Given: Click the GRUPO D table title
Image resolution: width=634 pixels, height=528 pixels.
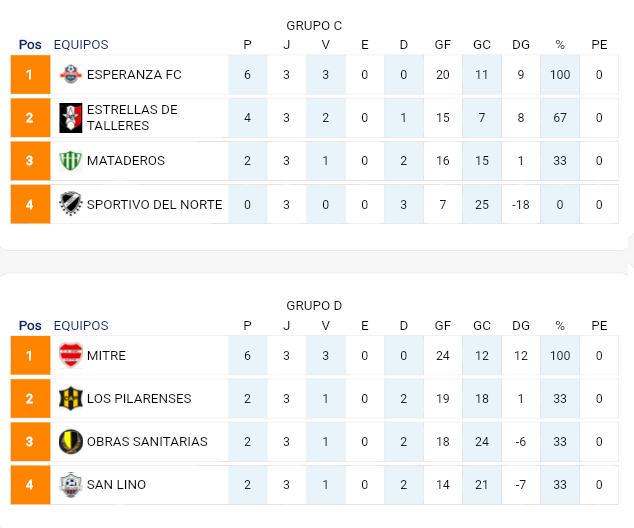Looking at the screenshot, I should tap(314, 305).
